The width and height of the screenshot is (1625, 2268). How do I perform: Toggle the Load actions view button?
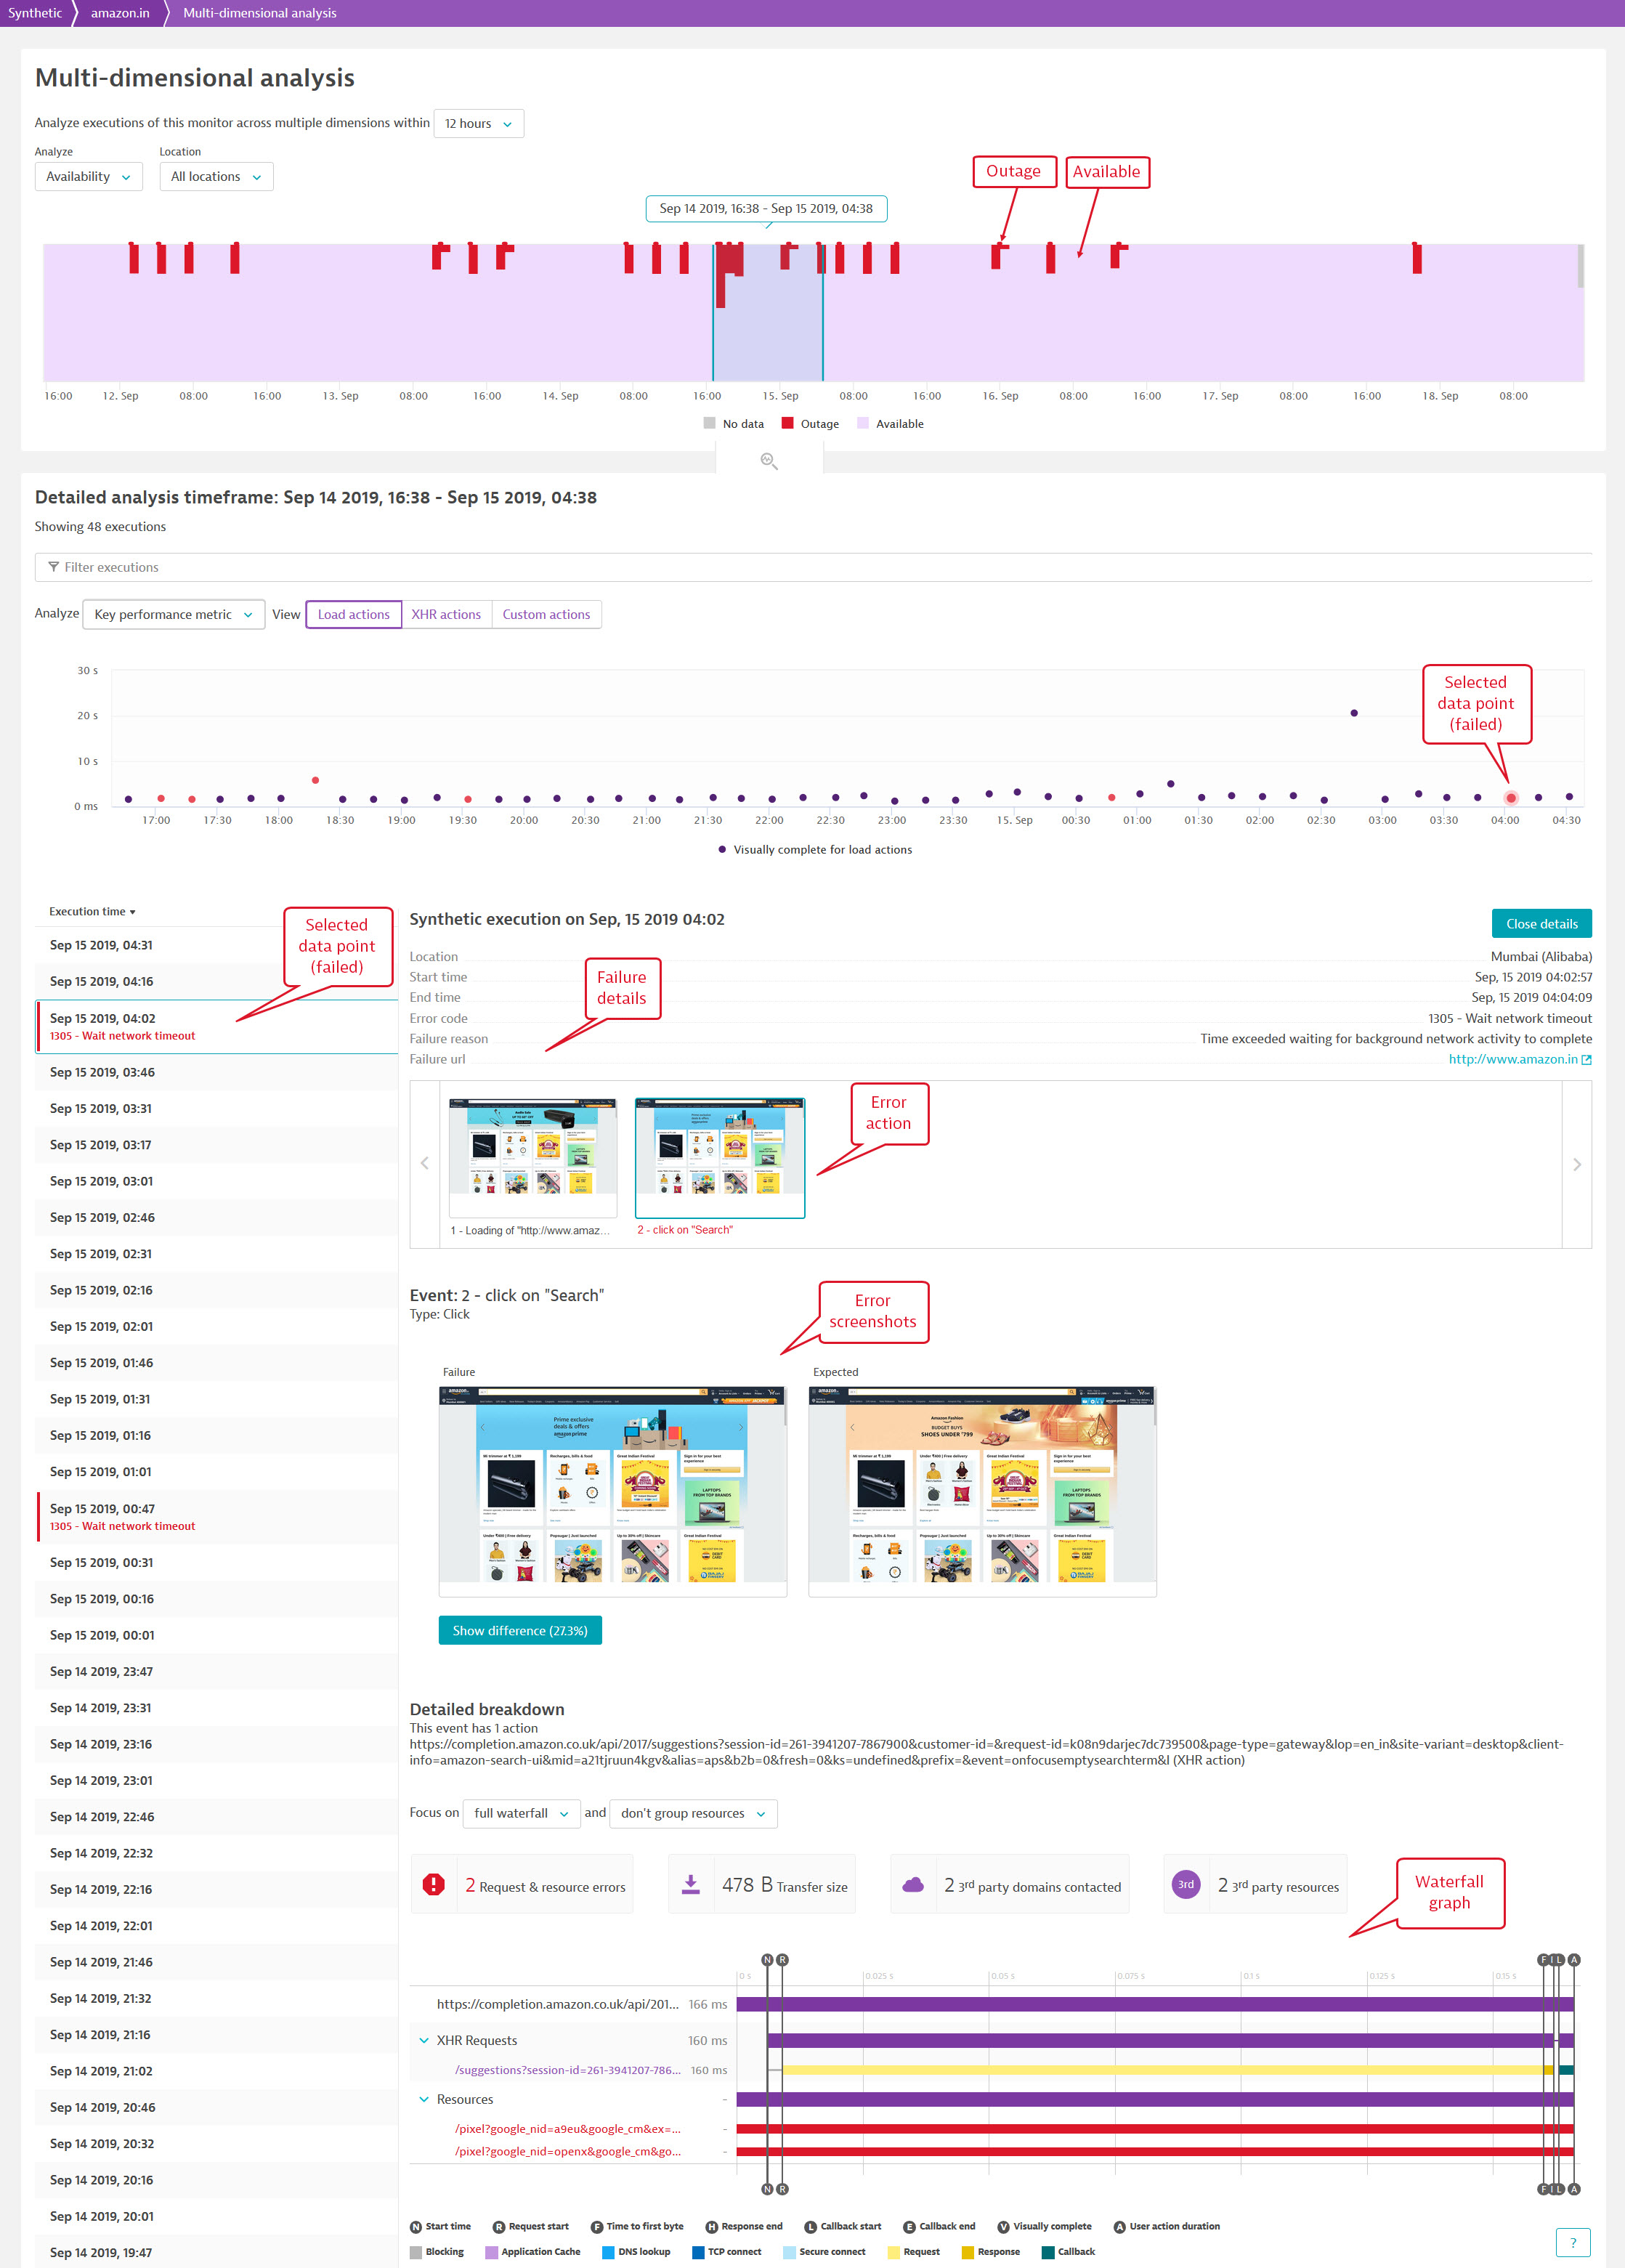[x=347, y=614]
